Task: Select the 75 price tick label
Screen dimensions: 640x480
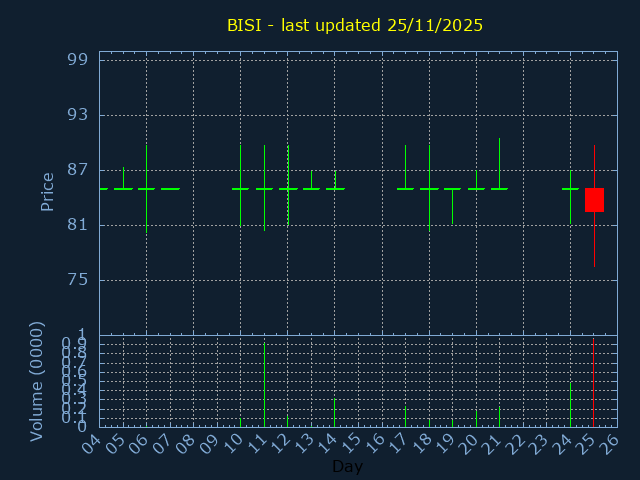Action: click(x=78, y=280)
